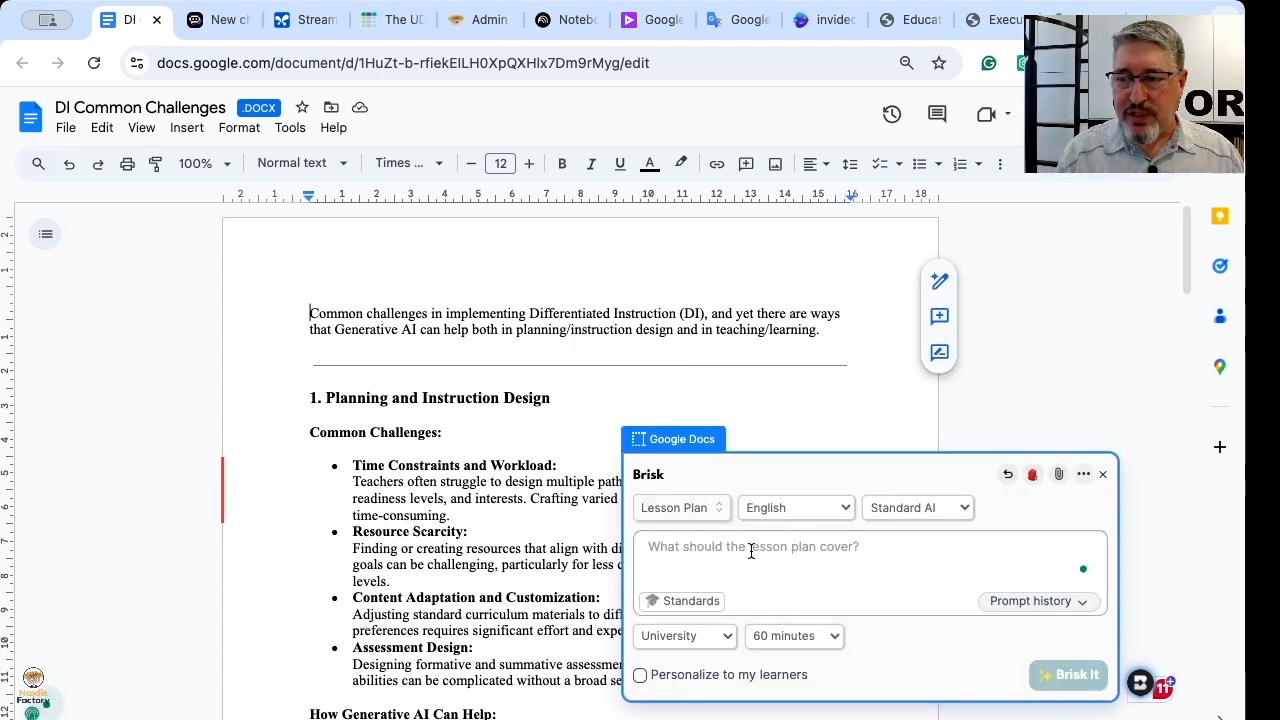Image resolution: width=1280 pixels, height=720 pixels.
Task: Open the checklist formatting button
Action: [880, 164]
